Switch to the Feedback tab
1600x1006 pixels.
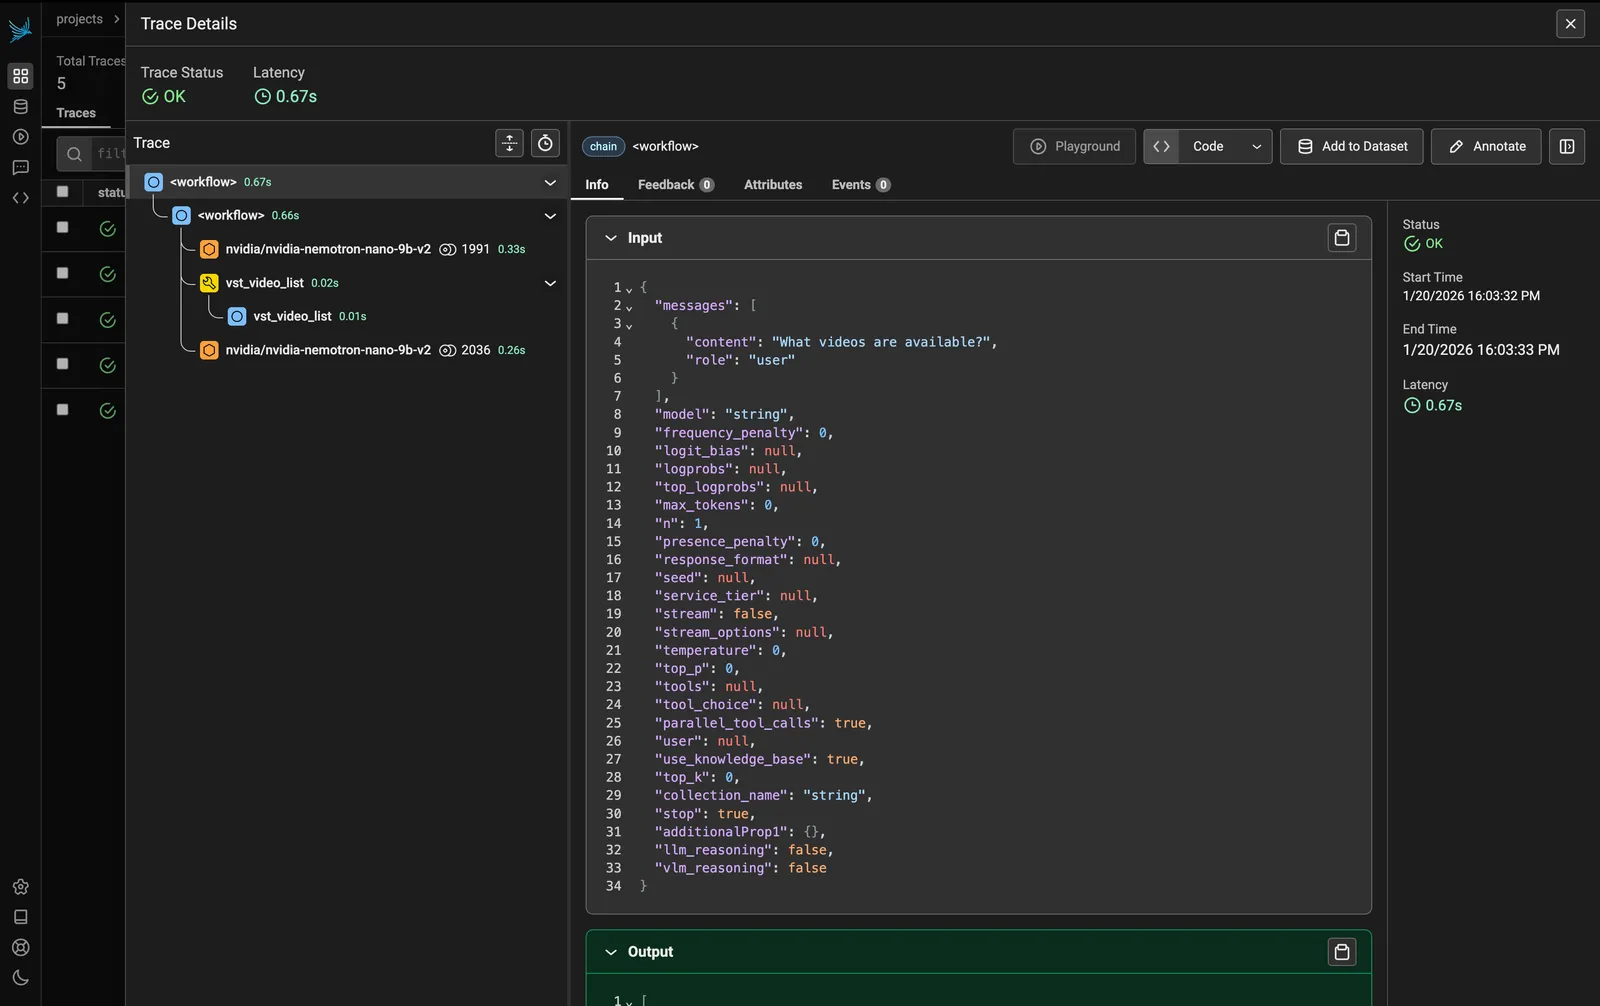pyautogui.click(x=676, y=185)
